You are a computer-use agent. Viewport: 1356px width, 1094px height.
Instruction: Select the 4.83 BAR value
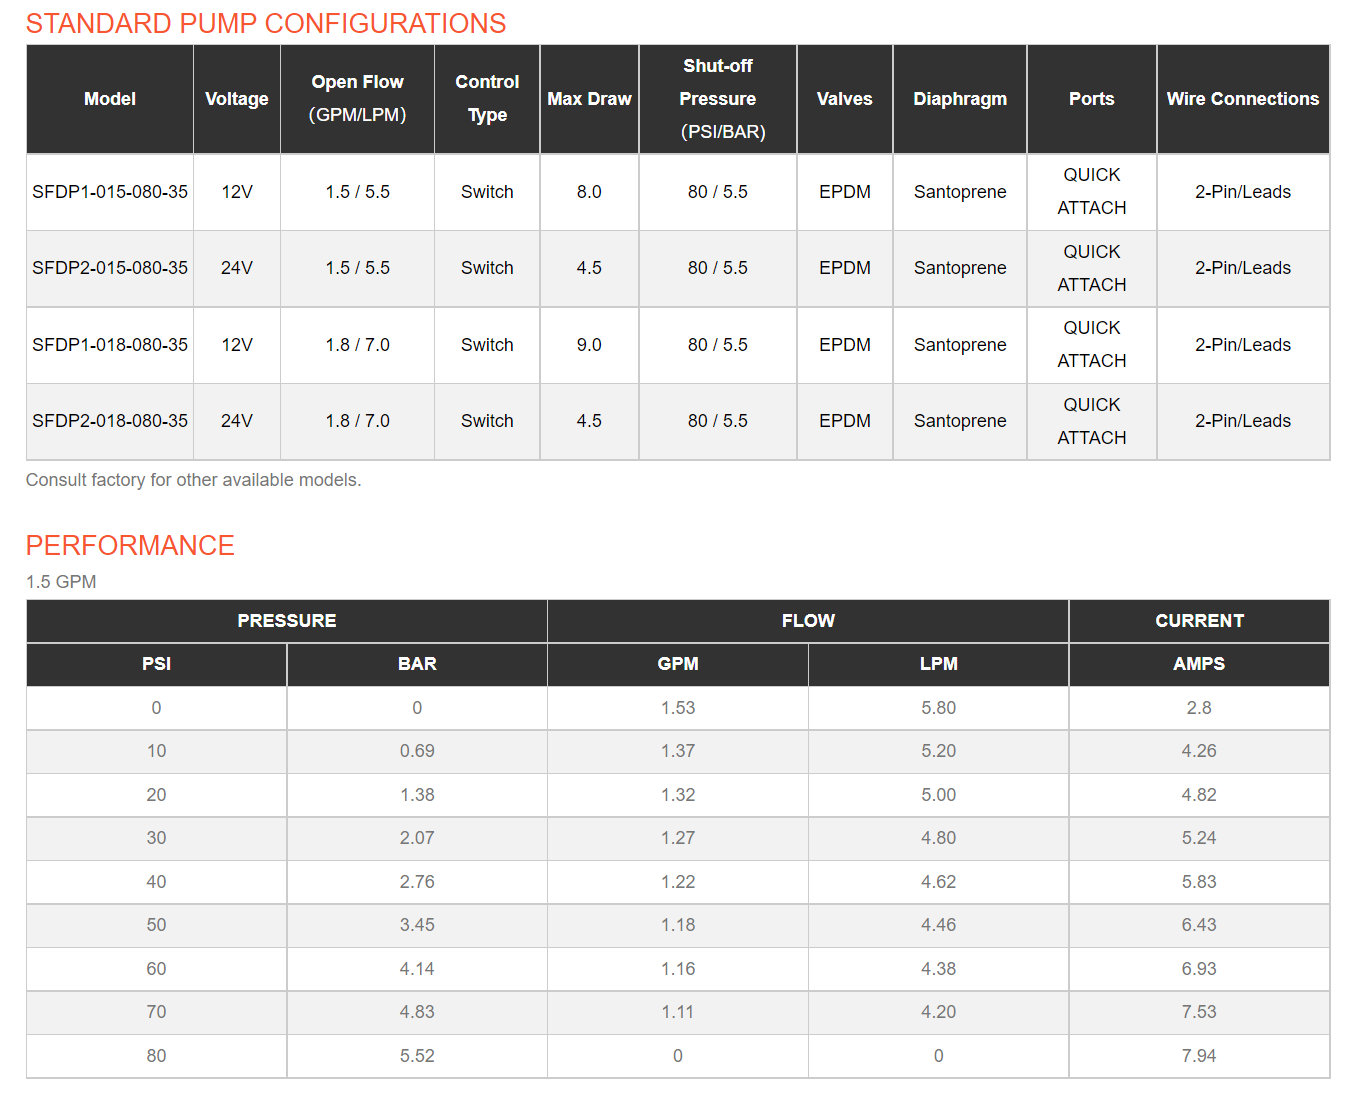pyautogui.click(x=417, y=1012)
